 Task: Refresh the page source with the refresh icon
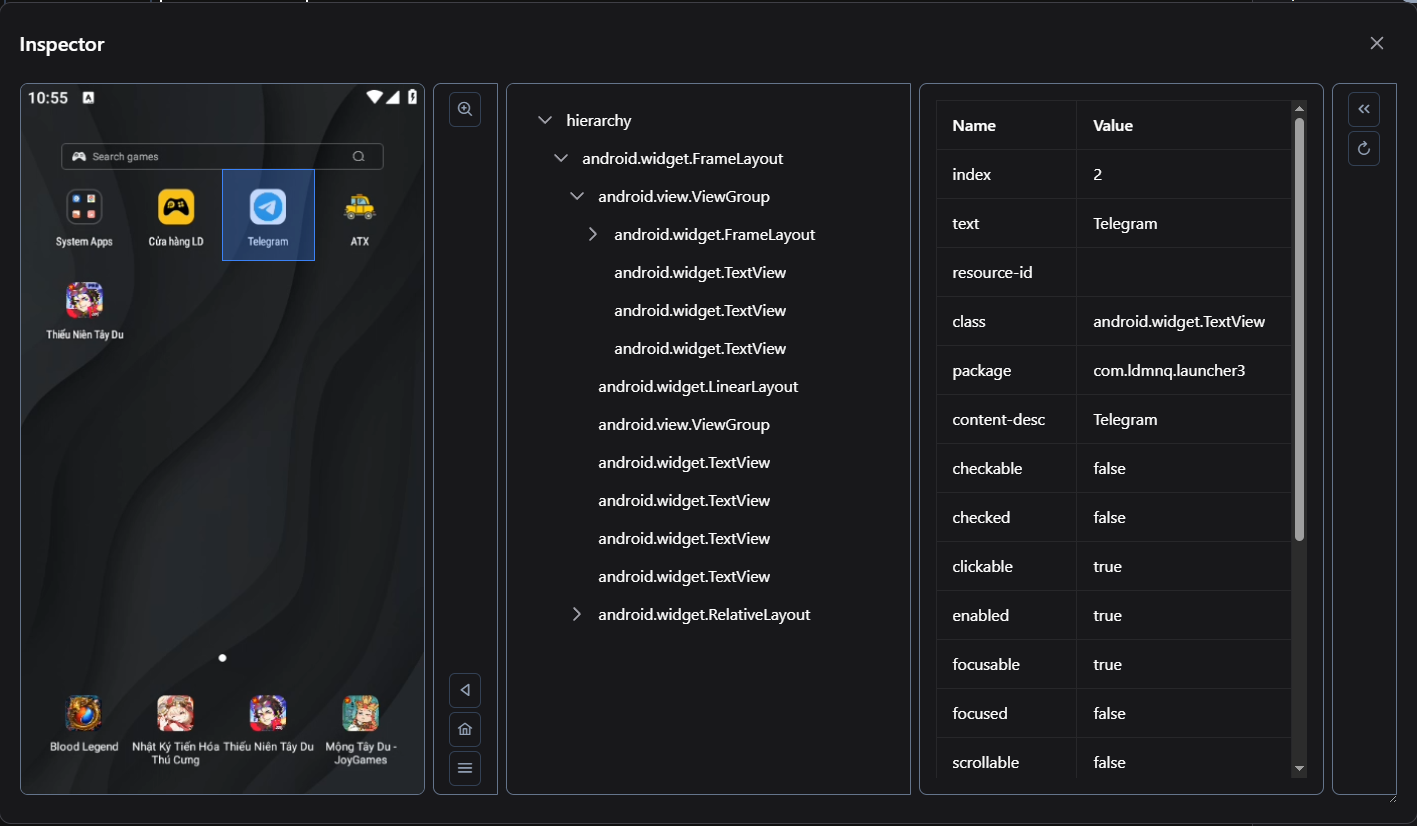point(1363,148)
